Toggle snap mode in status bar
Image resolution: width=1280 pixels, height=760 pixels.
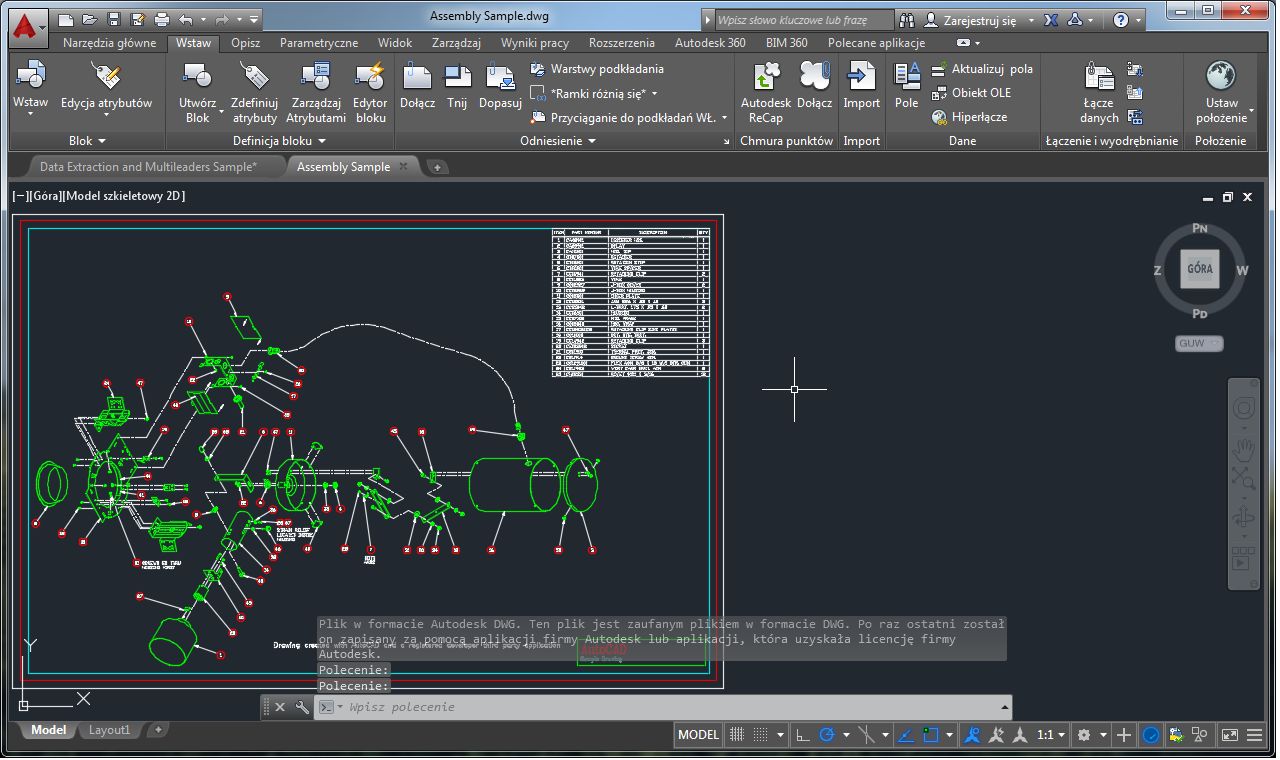(763, 735)
